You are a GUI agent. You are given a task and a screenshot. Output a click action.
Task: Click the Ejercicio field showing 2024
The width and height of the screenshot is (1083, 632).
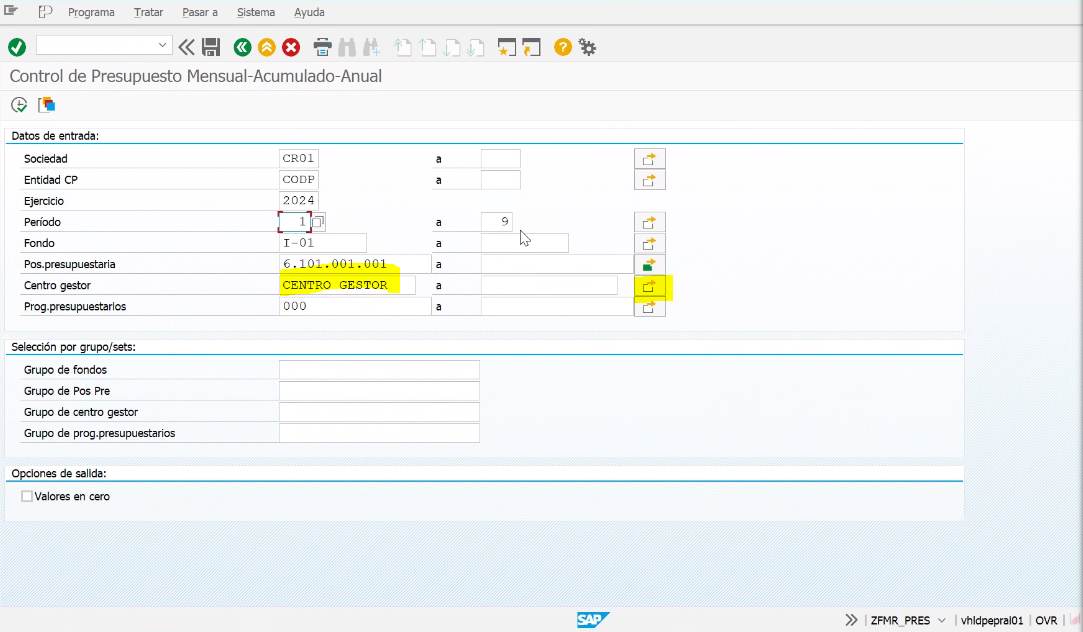pyautogui.click(x=299, y=201)
